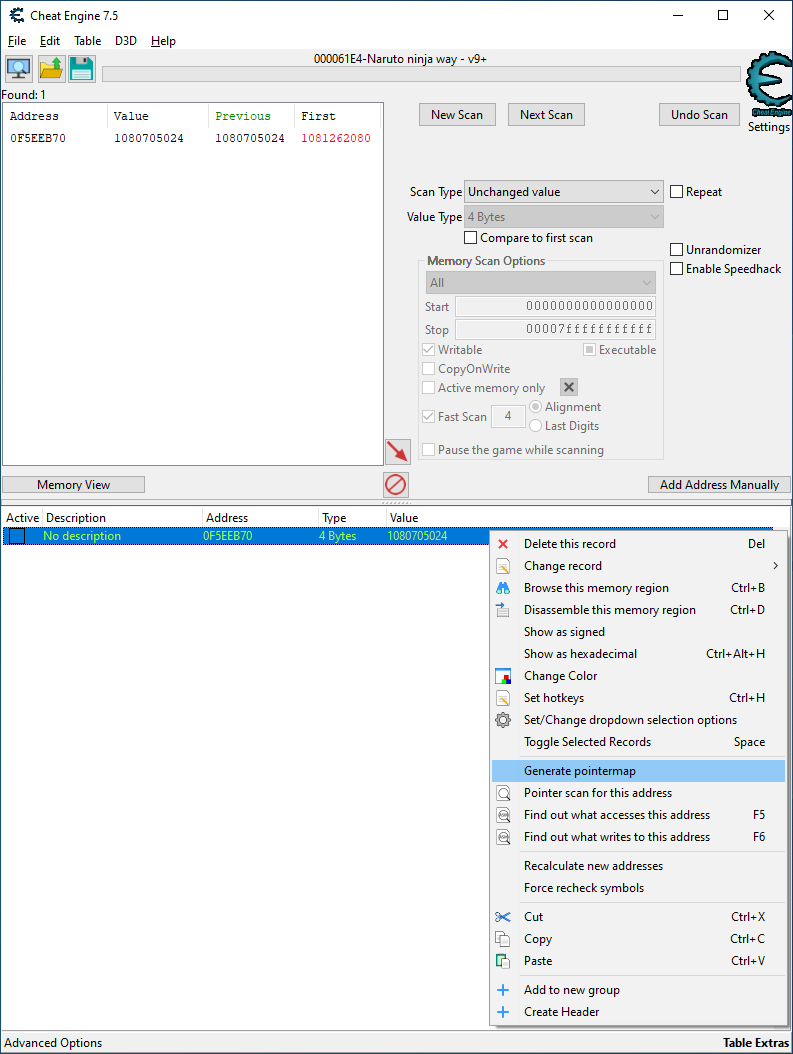Enable Speedhack checkbox
793x1054 pixels.
[677, 269]
